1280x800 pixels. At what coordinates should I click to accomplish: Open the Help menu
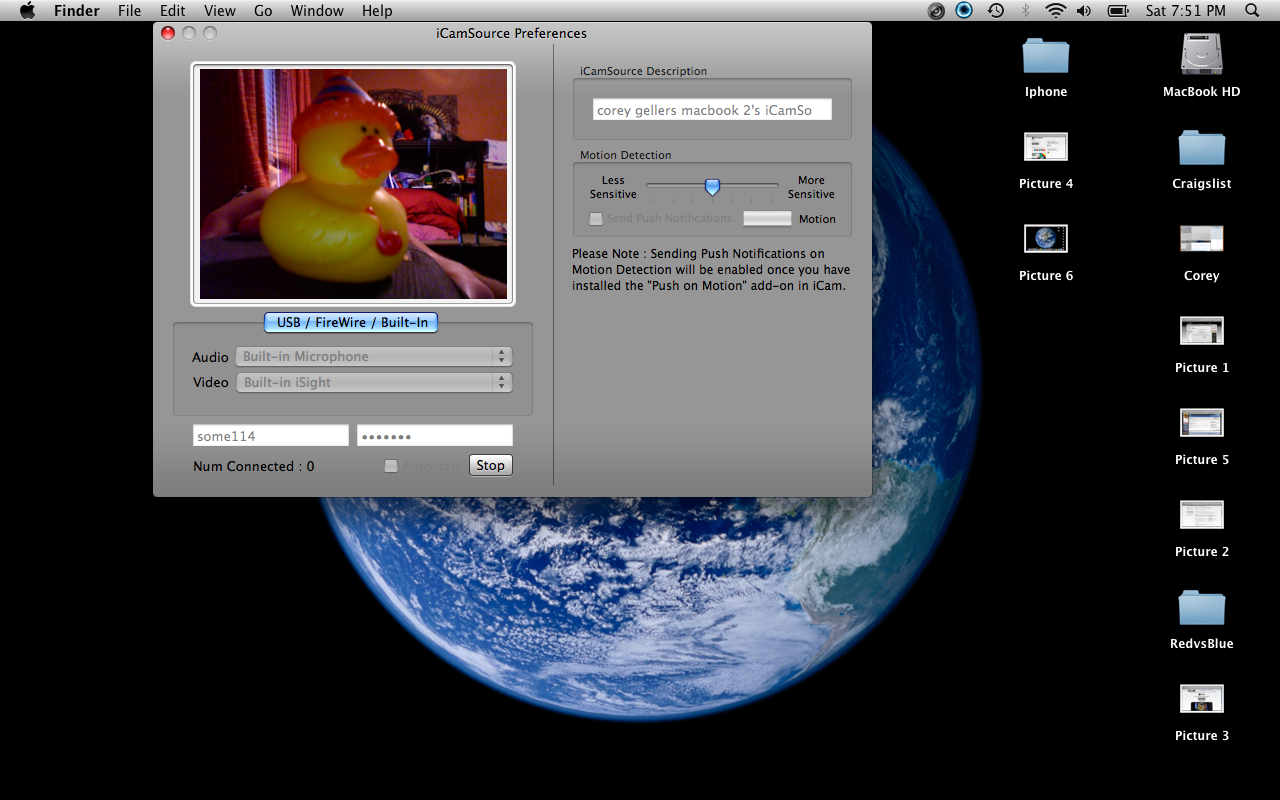click(x=377, y=11)
